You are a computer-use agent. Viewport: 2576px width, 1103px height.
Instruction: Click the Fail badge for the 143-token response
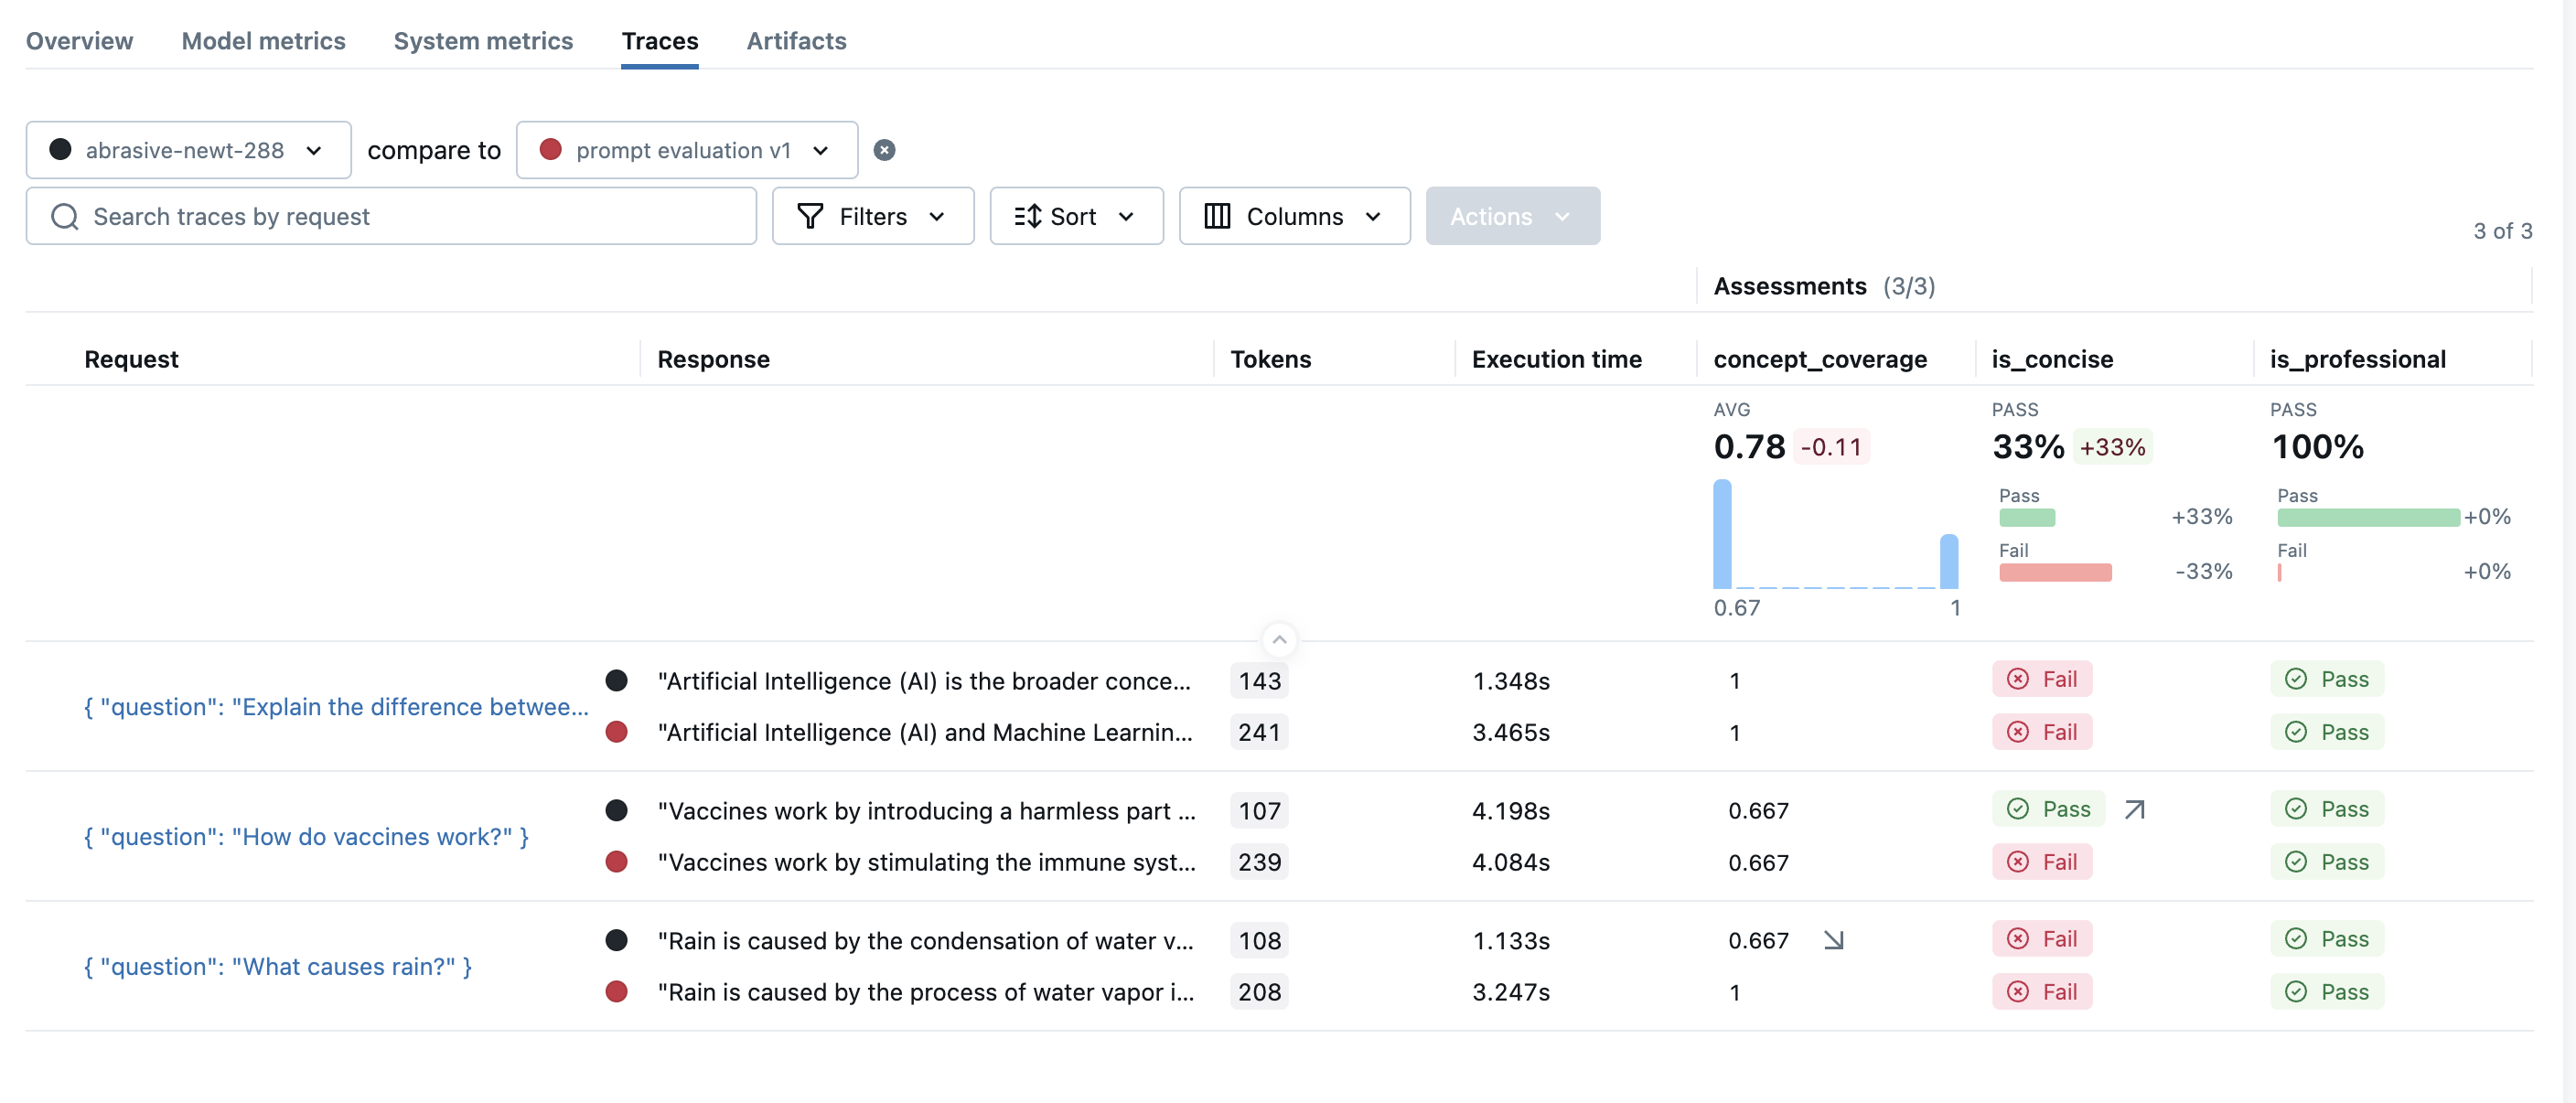tap(2042, 680)
